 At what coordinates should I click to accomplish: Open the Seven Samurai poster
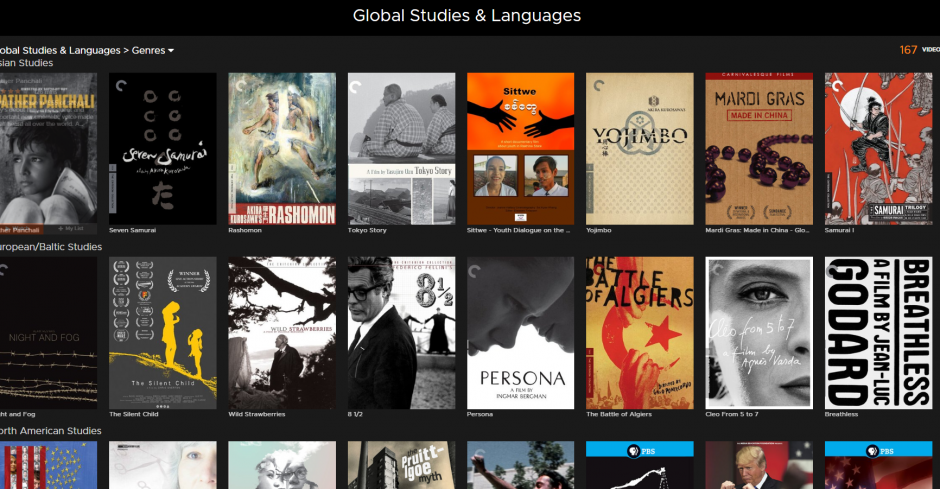[x=162, y=149]
